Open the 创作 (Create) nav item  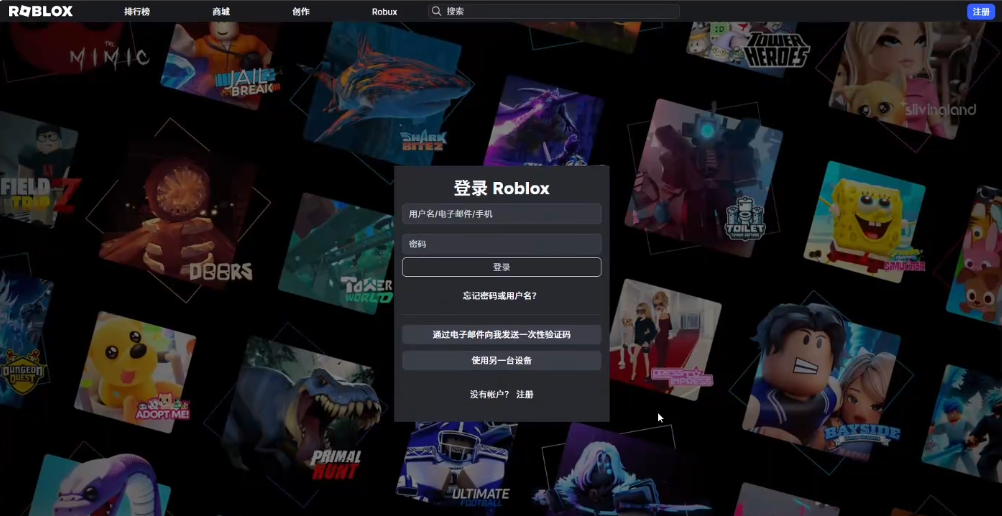[x=301, y=12]
